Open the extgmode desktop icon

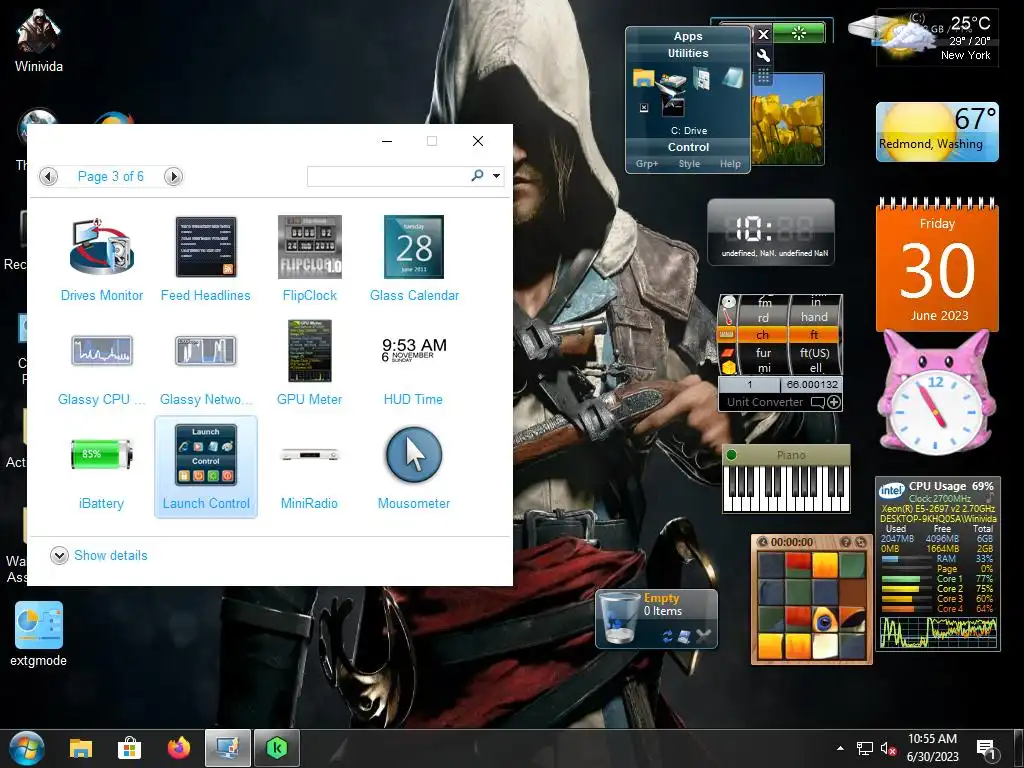point(39,634)
